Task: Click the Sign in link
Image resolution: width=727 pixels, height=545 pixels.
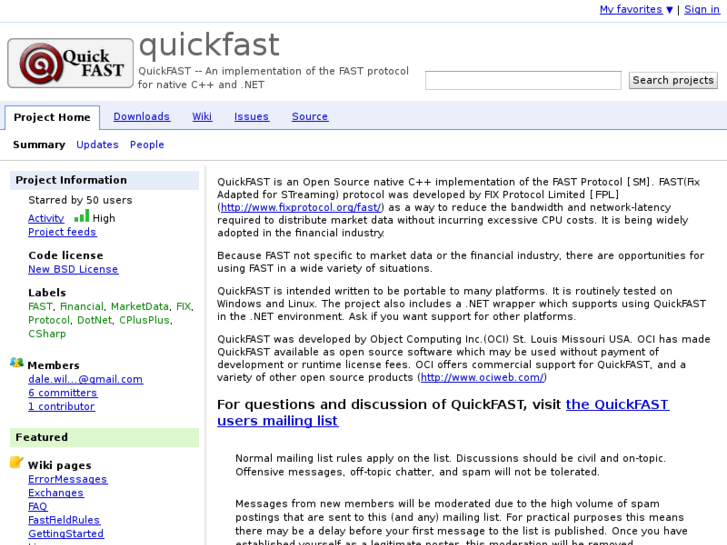Action: (702, 9)
